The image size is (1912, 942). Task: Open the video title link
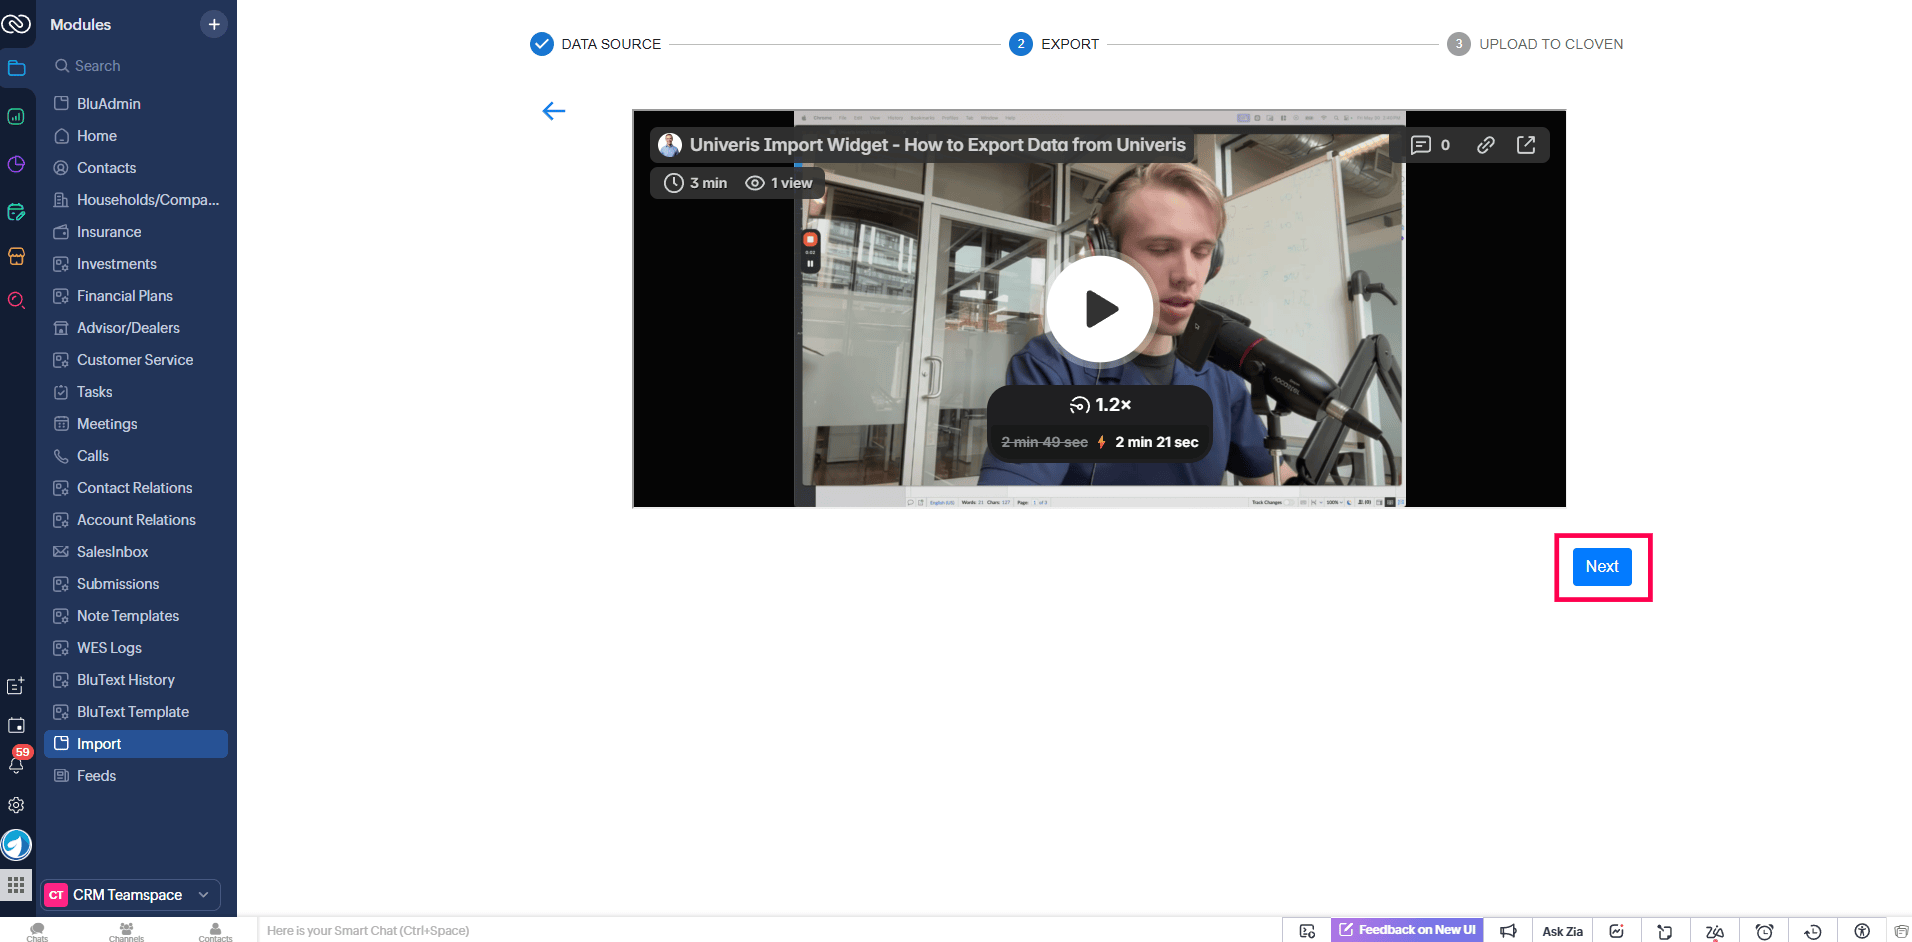coord(937,145)
